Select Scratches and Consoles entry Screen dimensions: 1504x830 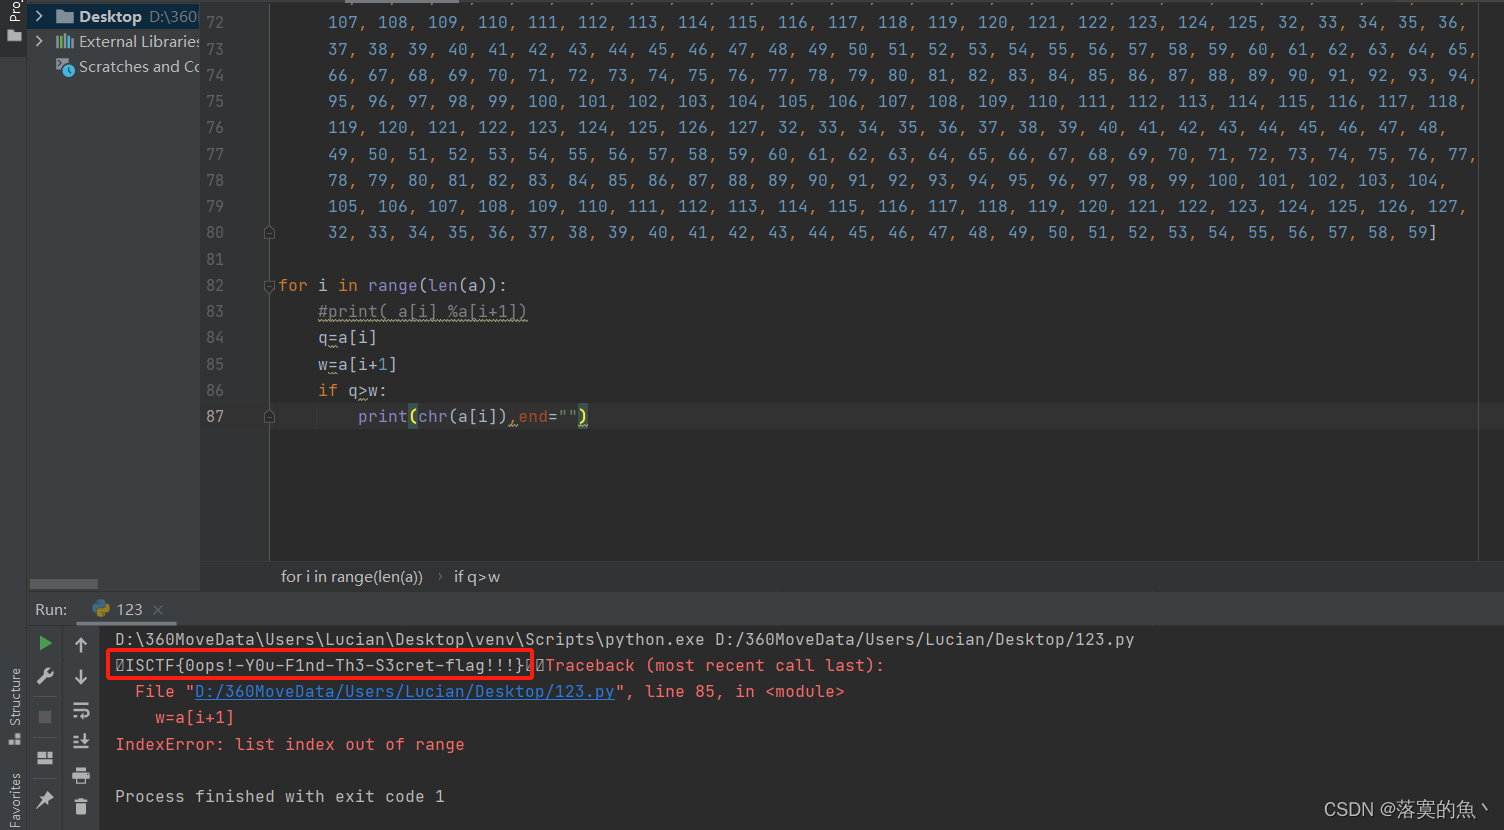128,66
